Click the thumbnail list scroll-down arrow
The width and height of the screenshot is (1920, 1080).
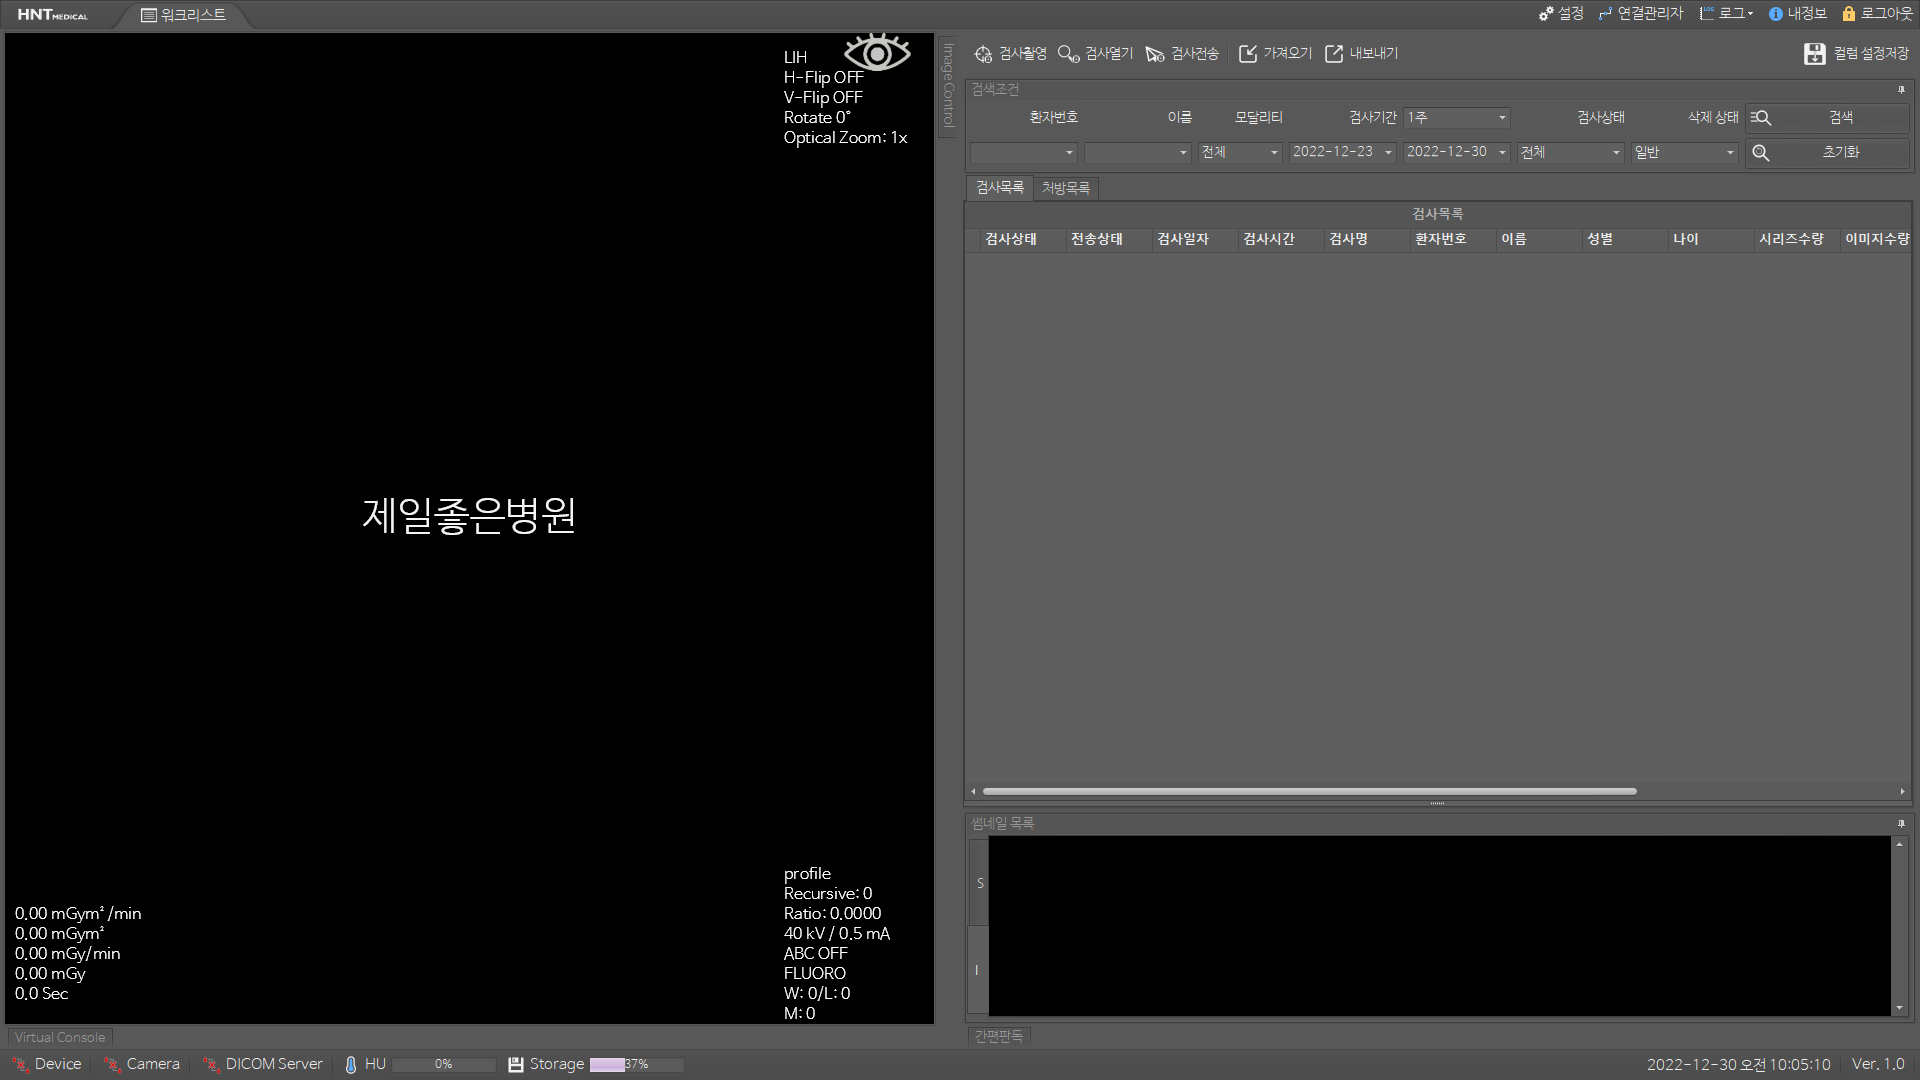click(1899, 1008)
